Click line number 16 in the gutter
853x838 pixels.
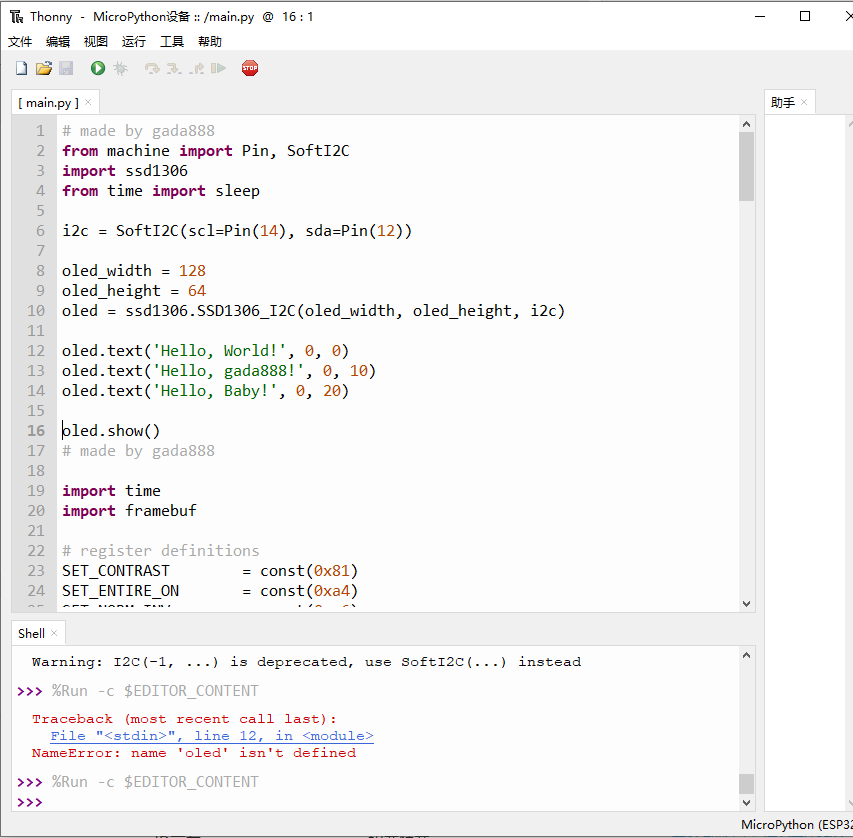click(x=36, y=430)
